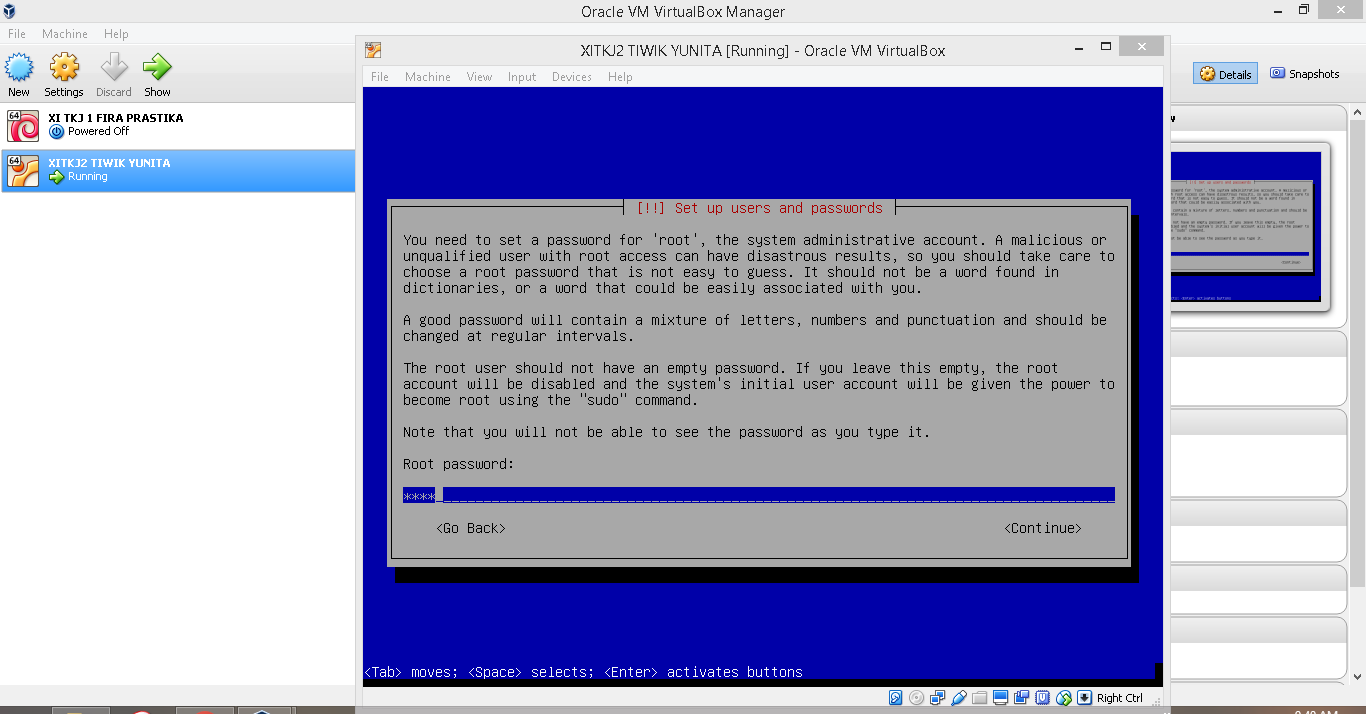Click the mouse integration status icon
1366x714 pixels.
click(1064, 698)
